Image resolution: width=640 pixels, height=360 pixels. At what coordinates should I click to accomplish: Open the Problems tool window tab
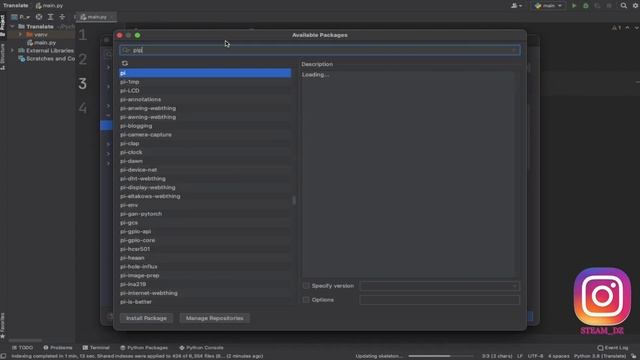click(x=58, y=348)
